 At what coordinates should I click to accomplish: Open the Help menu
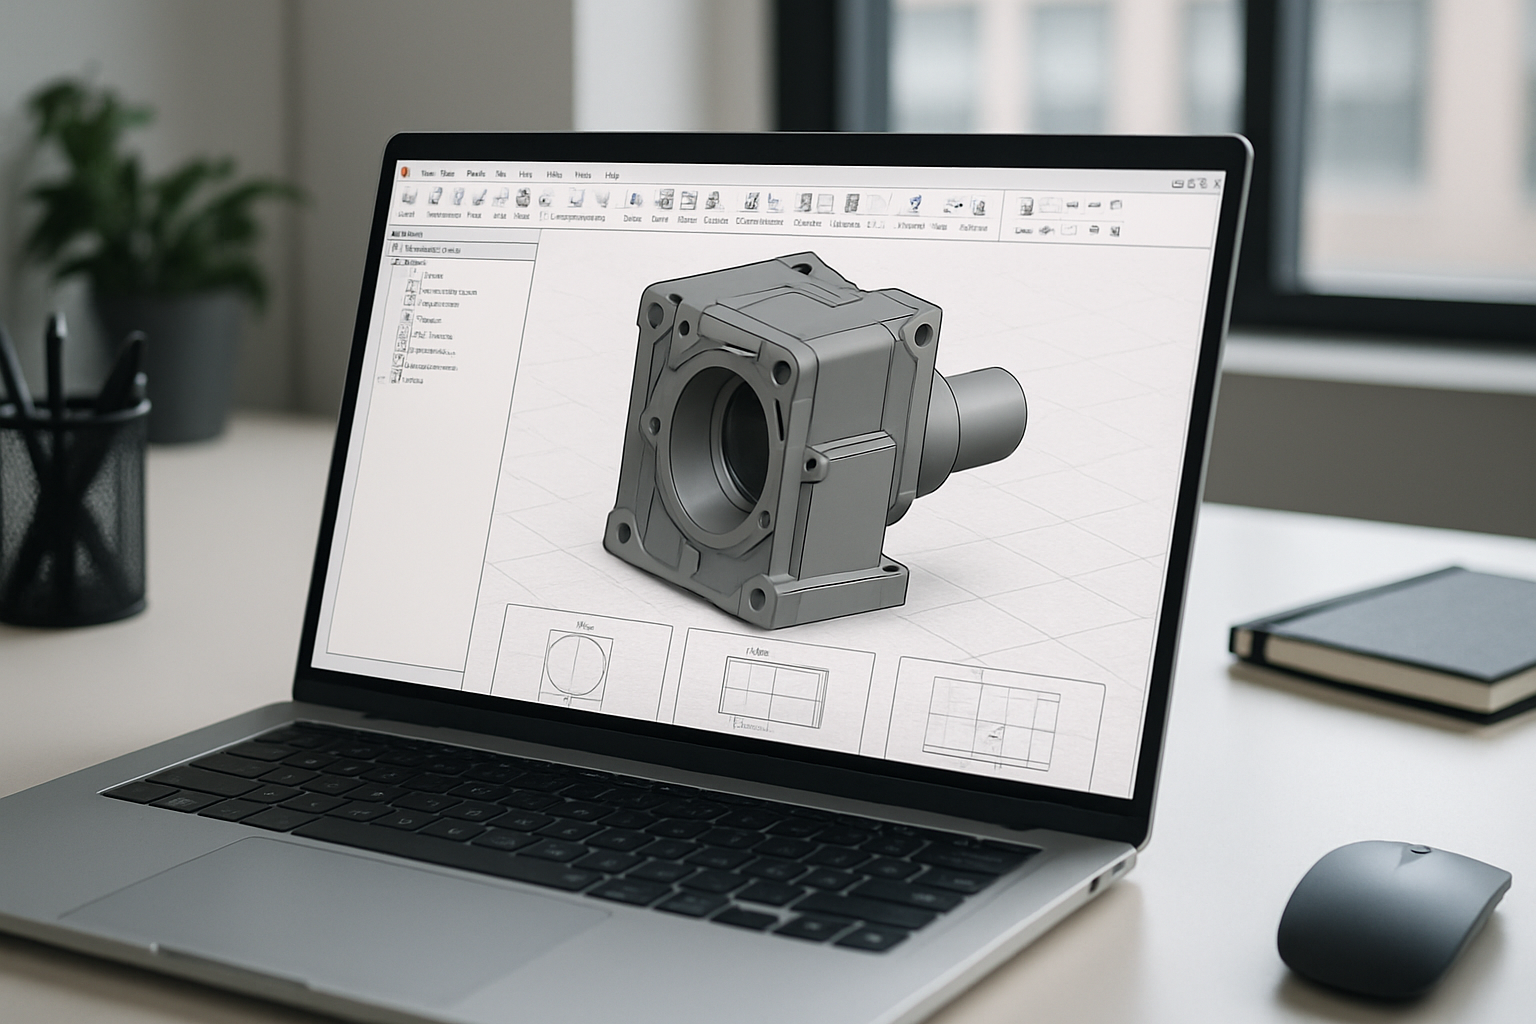click(612, 175)
